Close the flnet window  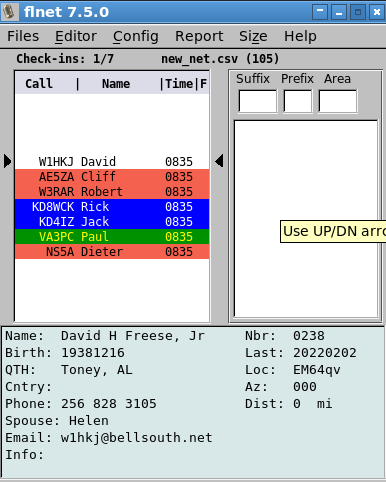pos(377,12)
